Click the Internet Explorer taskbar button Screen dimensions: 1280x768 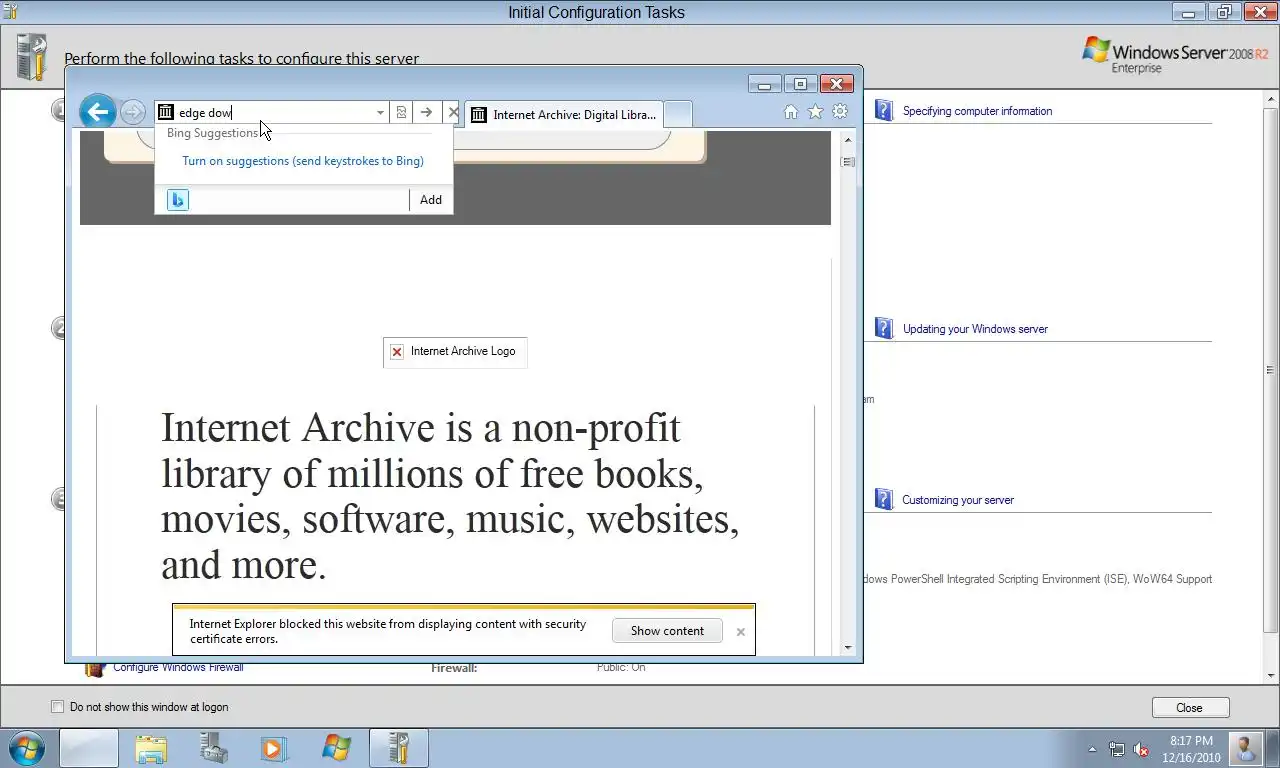89,749
